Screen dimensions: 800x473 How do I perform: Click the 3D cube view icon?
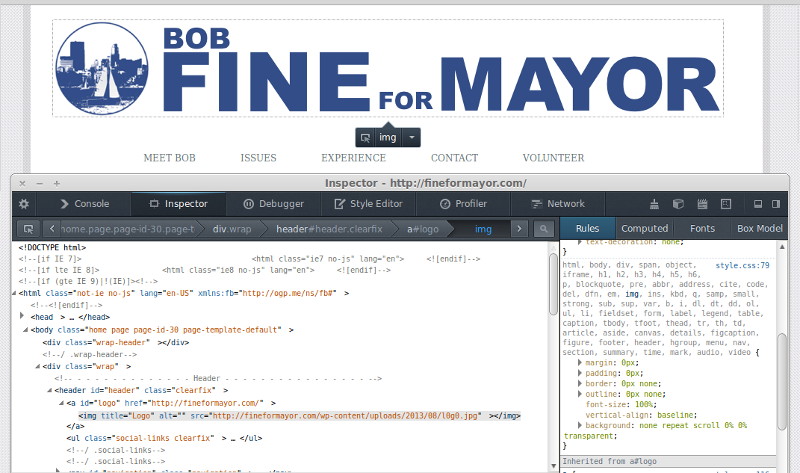678,204
